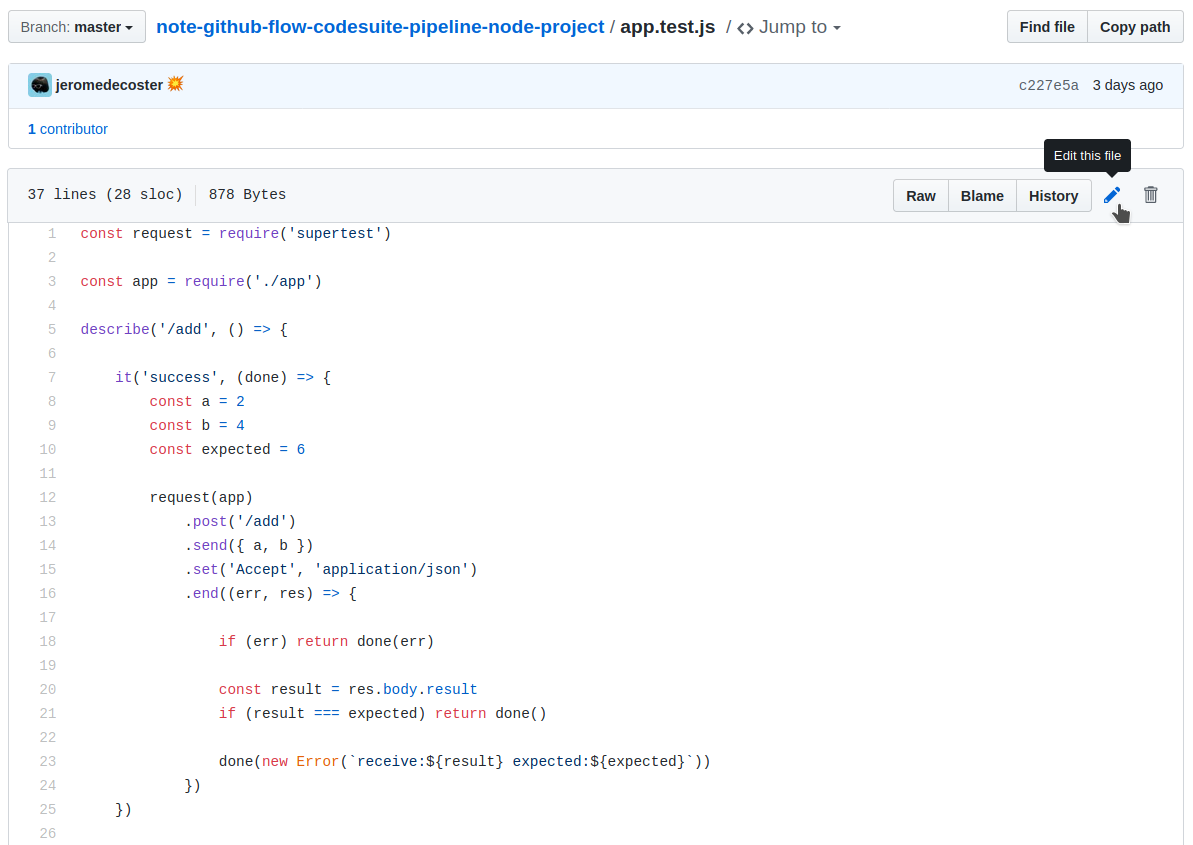Click the Copy path button
The height and width of the screenshot is (845, 1193).
(x=1134, y=27)
